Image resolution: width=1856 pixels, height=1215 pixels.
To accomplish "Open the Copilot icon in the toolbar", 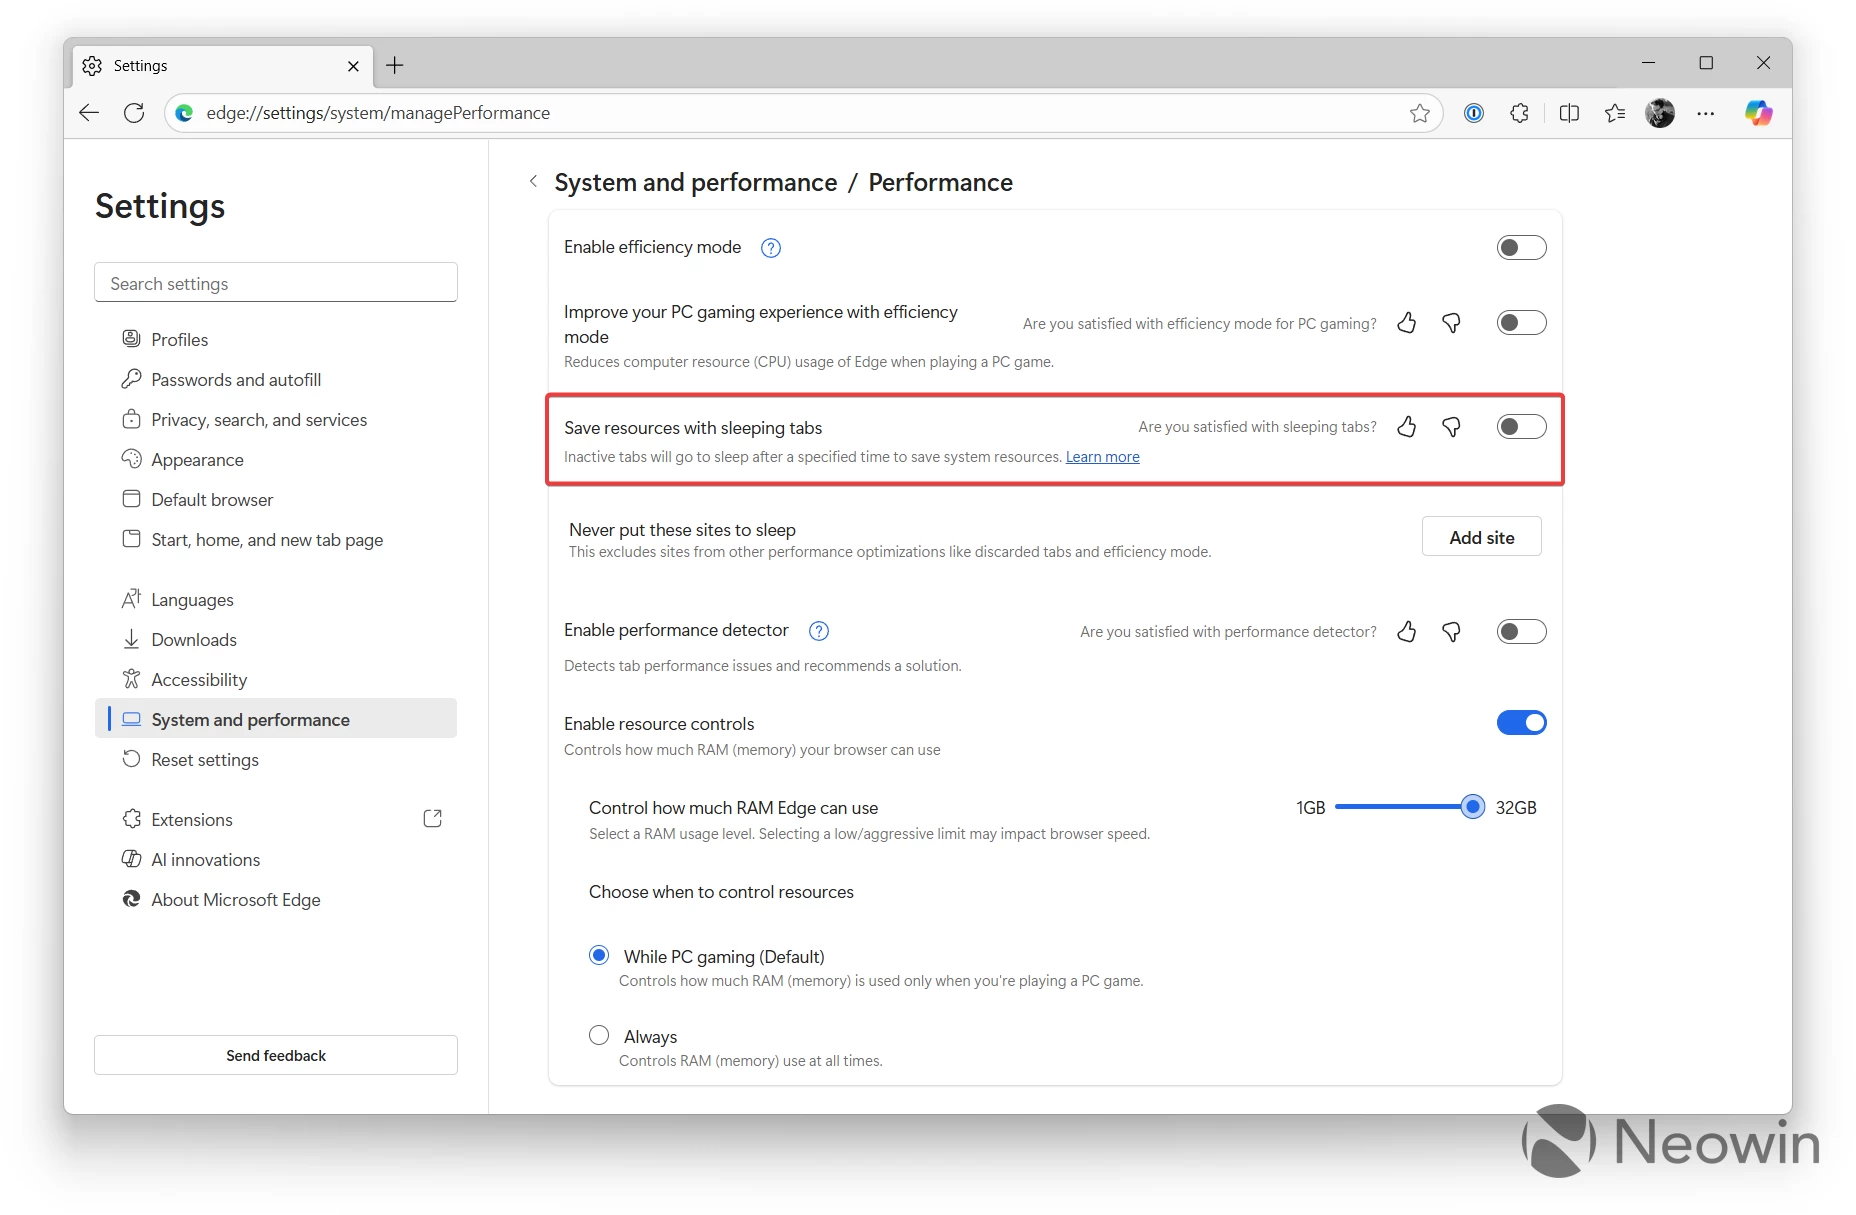I will pos(1759,113).
